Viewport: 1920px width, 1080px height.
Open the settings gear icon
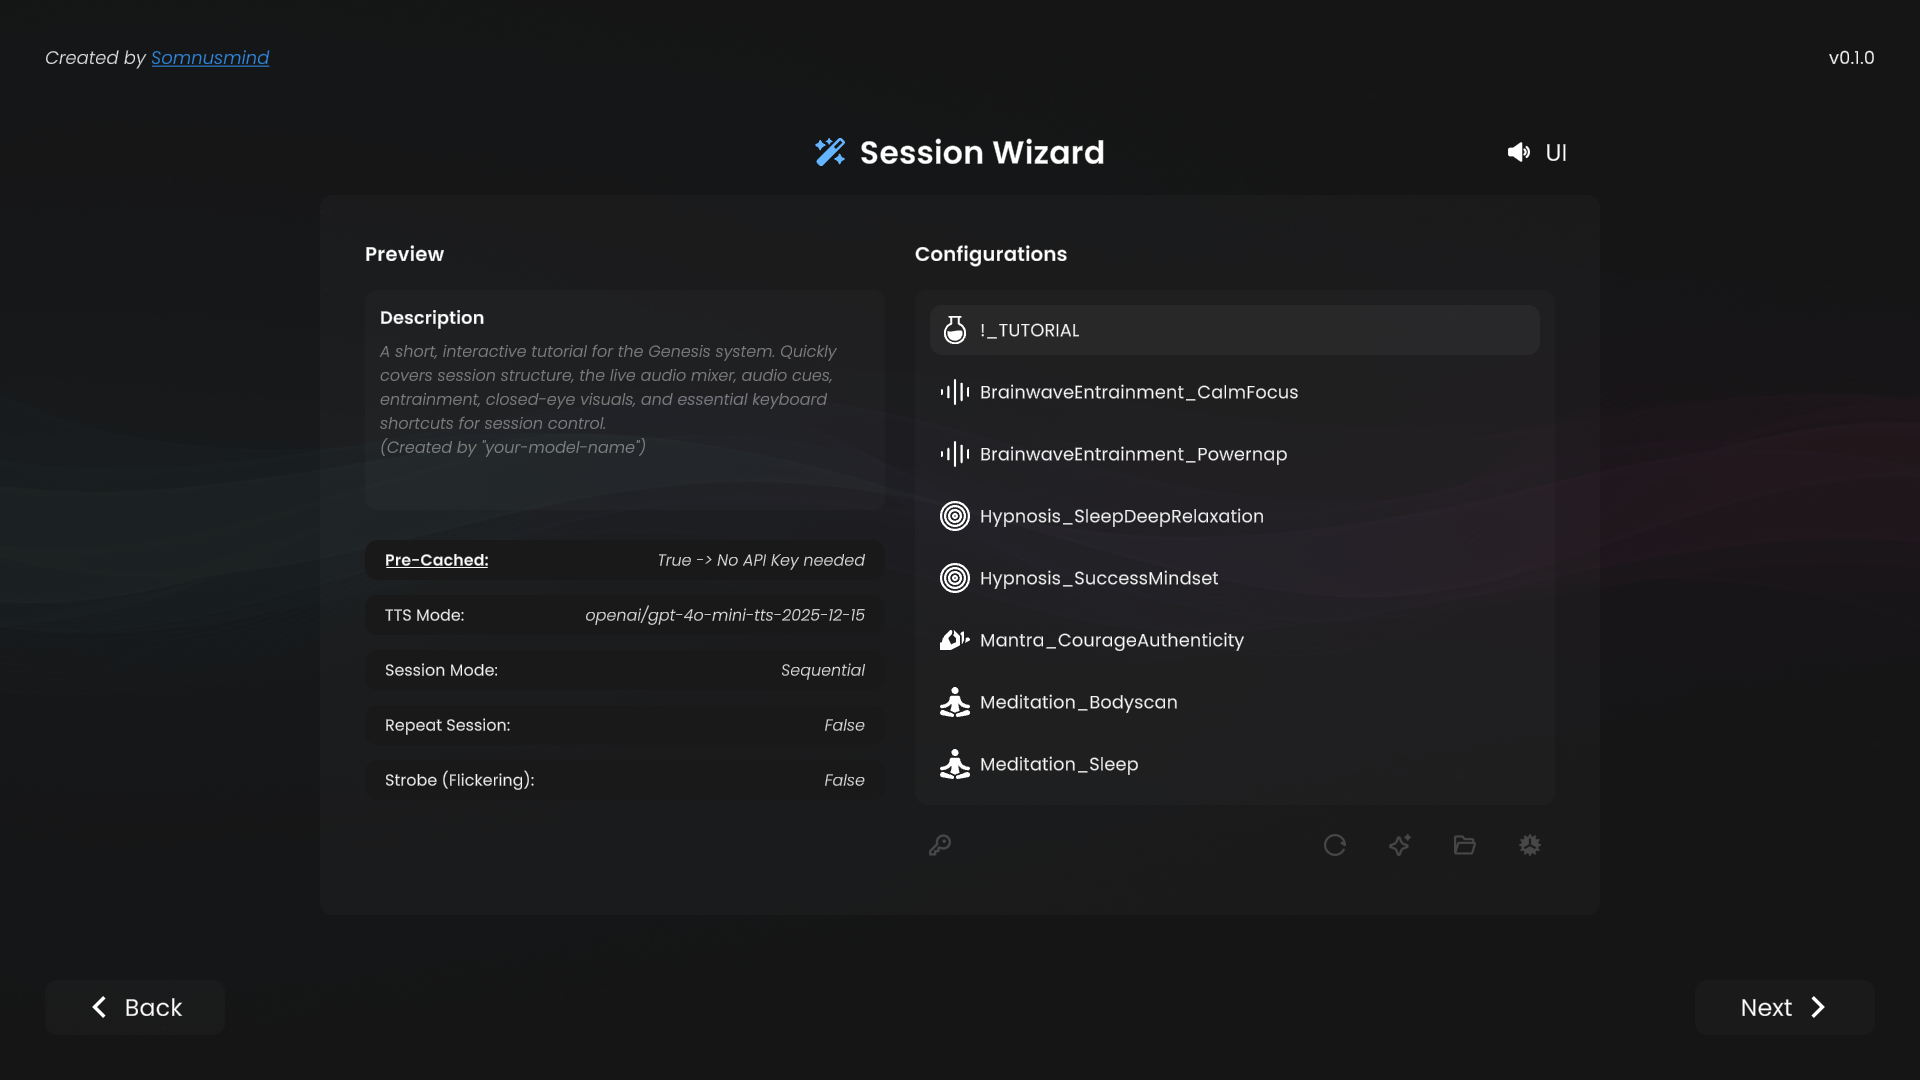pos(1530,845)
